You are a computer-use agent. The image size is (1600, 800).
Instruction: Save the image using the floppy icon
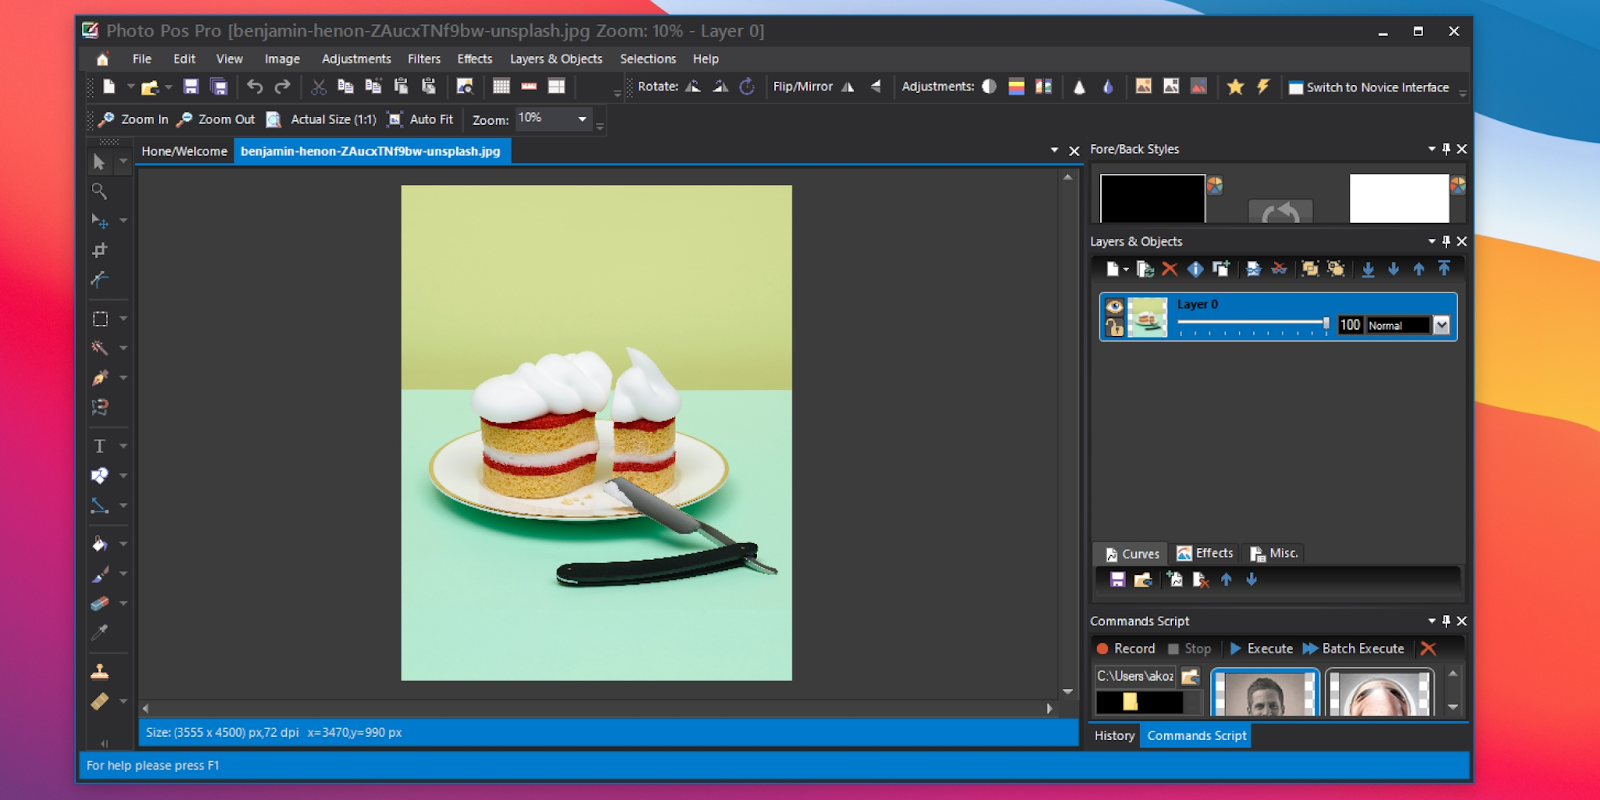tap(191, 87)
